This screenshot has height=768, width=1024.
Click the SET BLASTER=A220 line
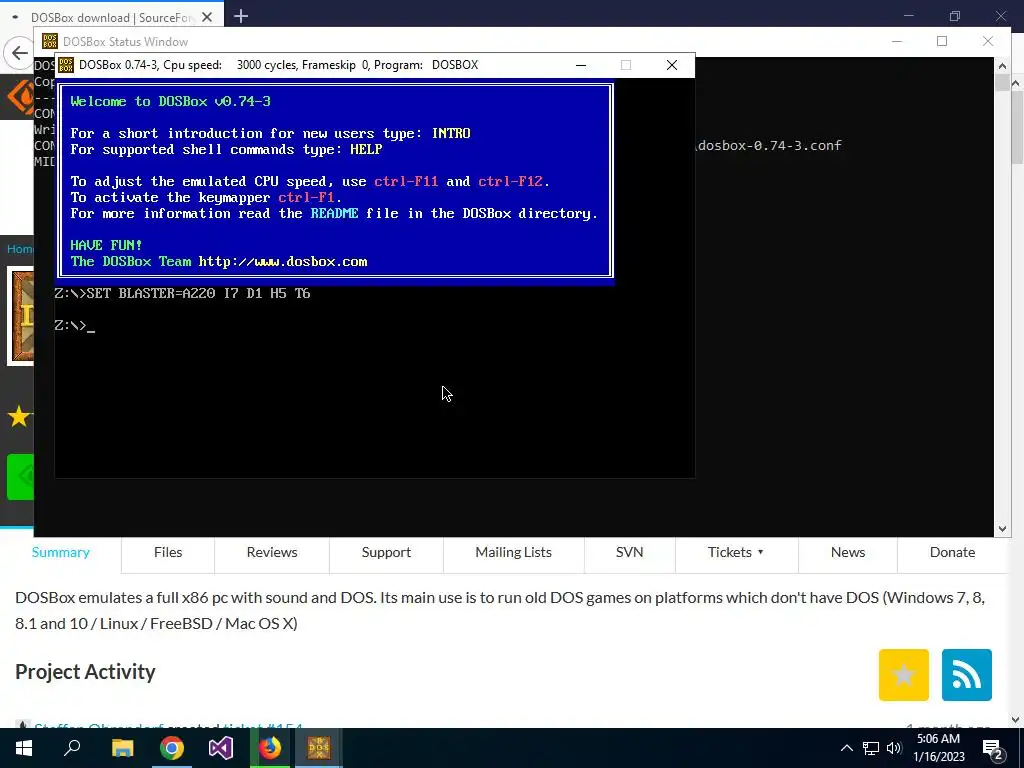click(x=182, y=293)
